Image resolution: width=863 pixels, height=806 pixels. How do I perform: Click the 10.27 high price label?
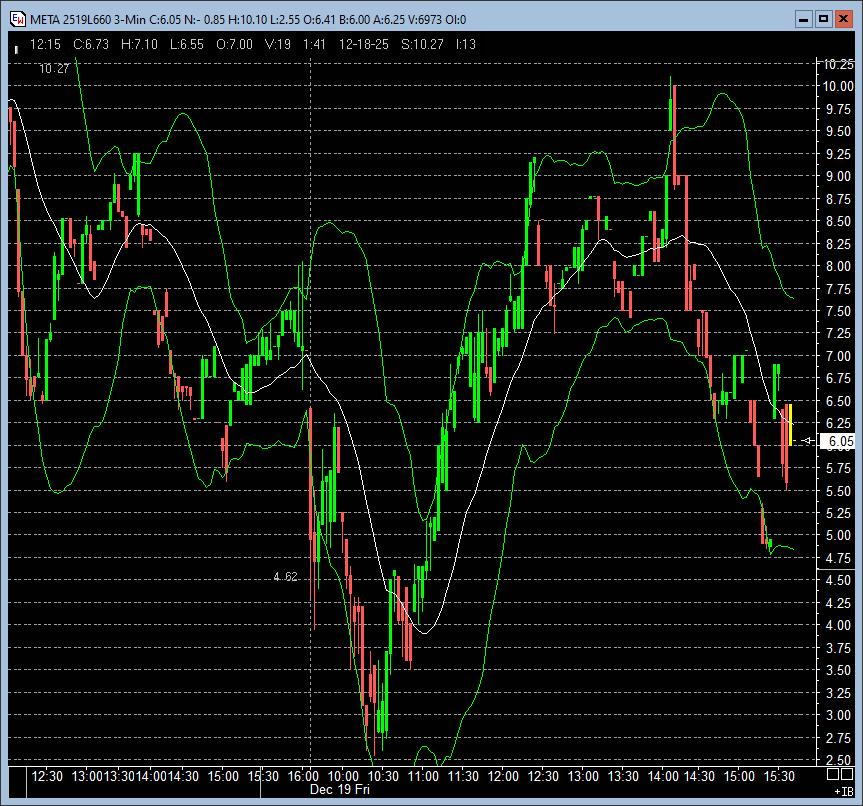coord(54,69)
